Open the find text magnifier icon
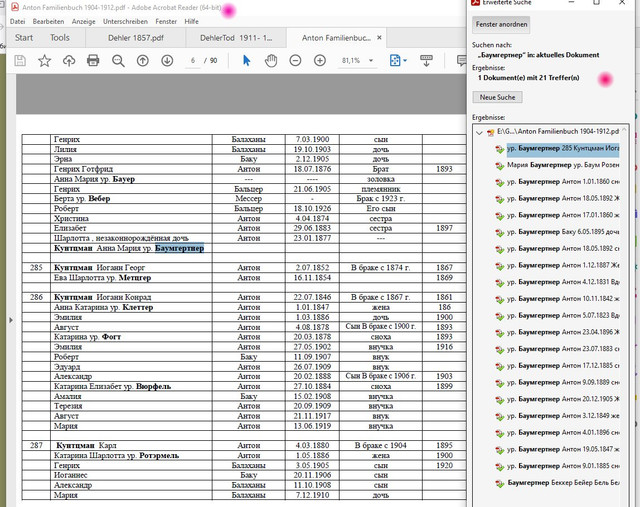This screenshot has height=507, width=640. pos(118,61)
